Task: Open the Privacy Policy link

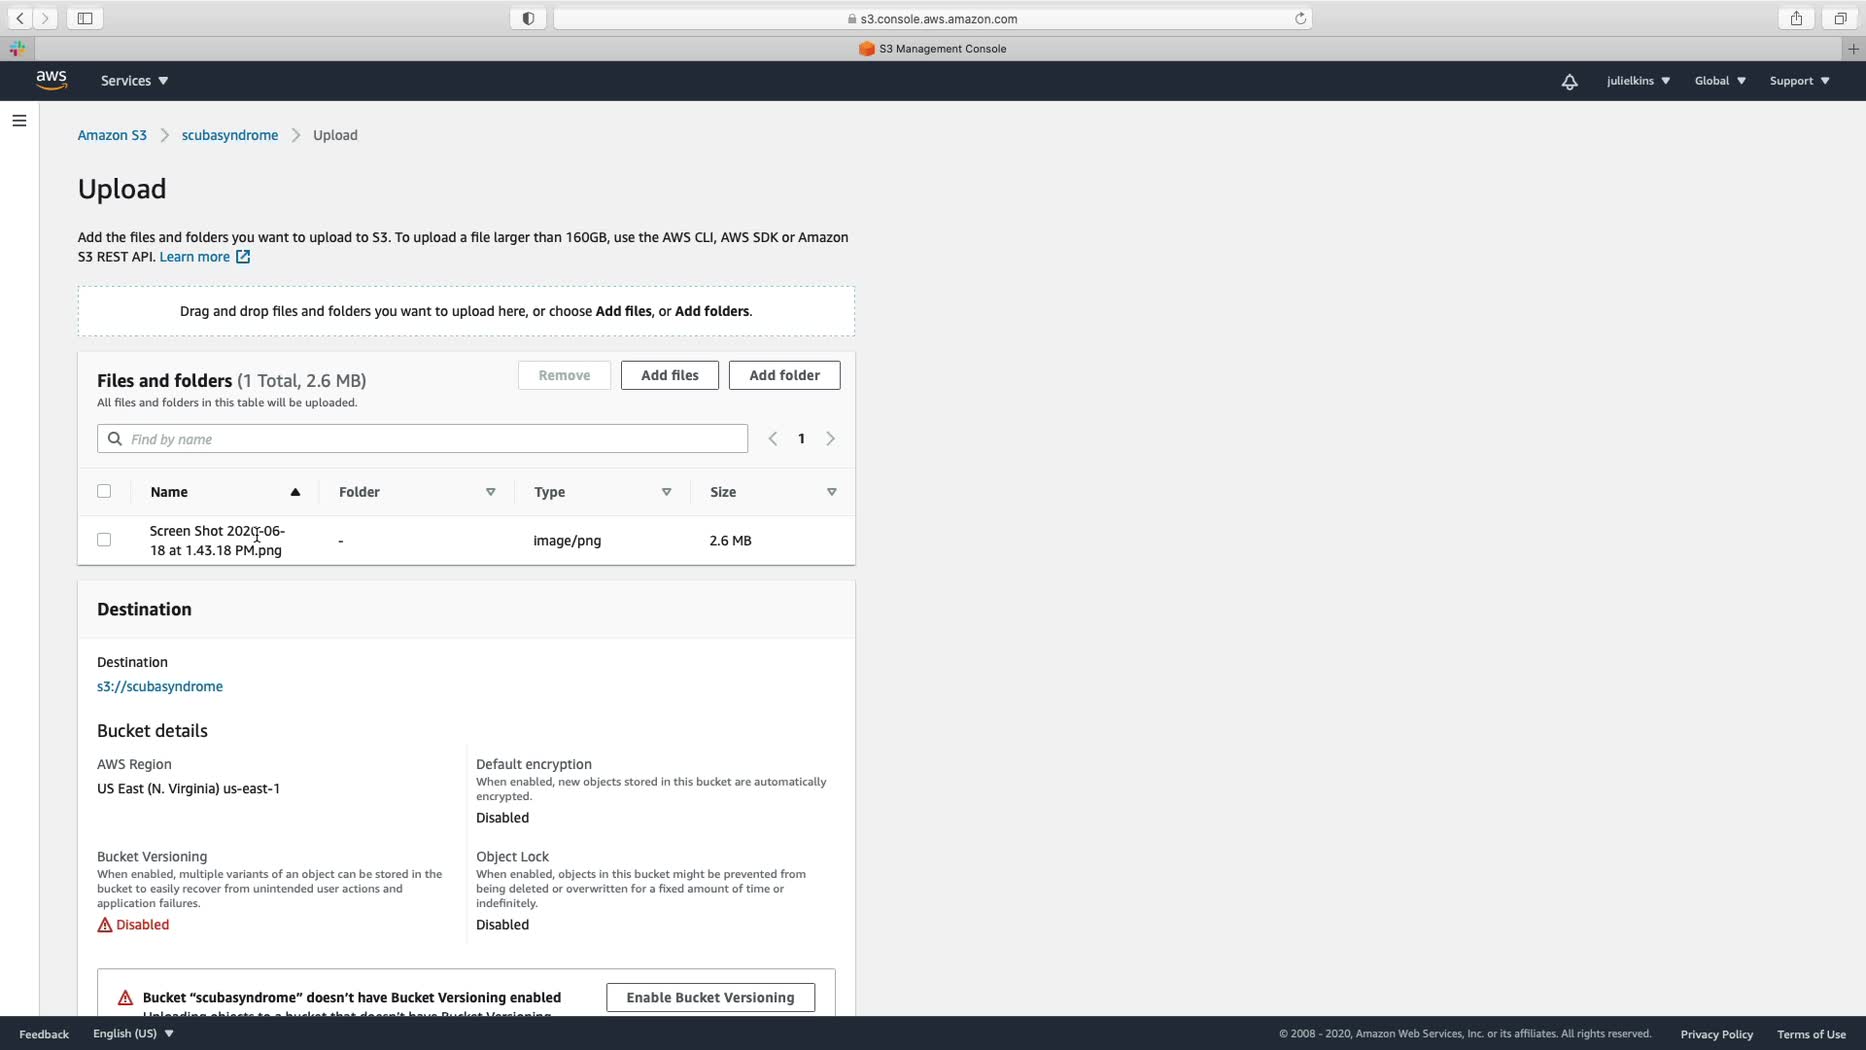Action: [1717, 1034]
